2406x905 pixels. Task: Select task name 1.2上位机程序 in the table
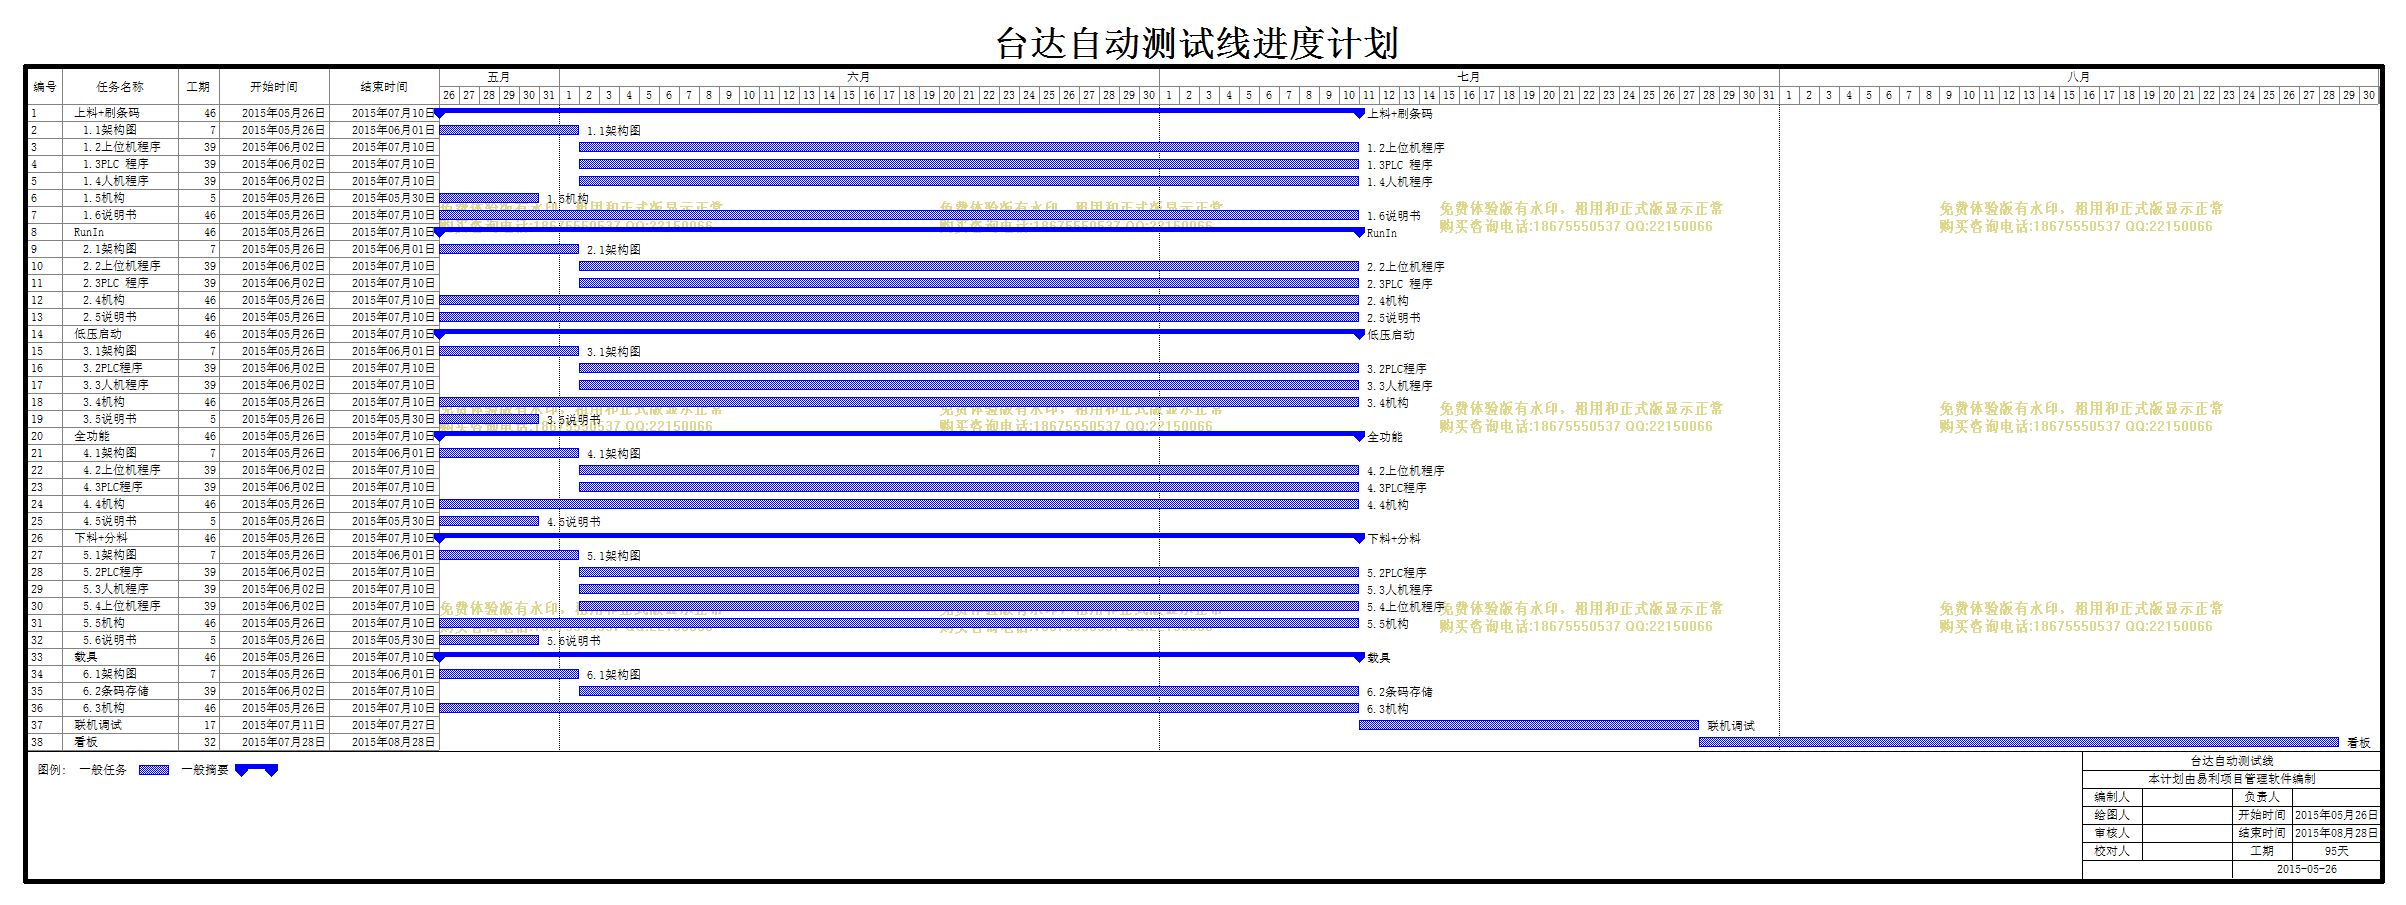121,147
